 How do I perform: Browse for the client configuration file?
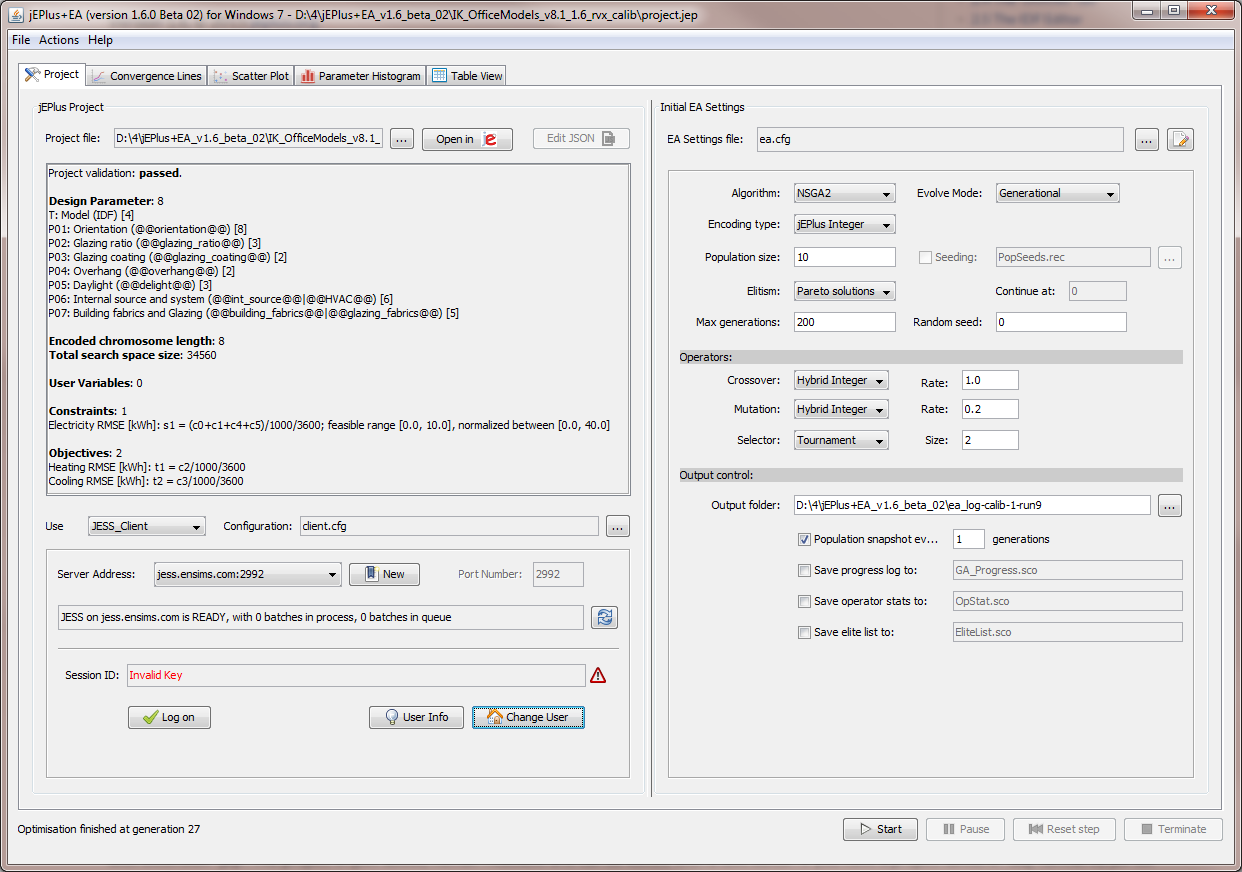(x=618, y=526)
